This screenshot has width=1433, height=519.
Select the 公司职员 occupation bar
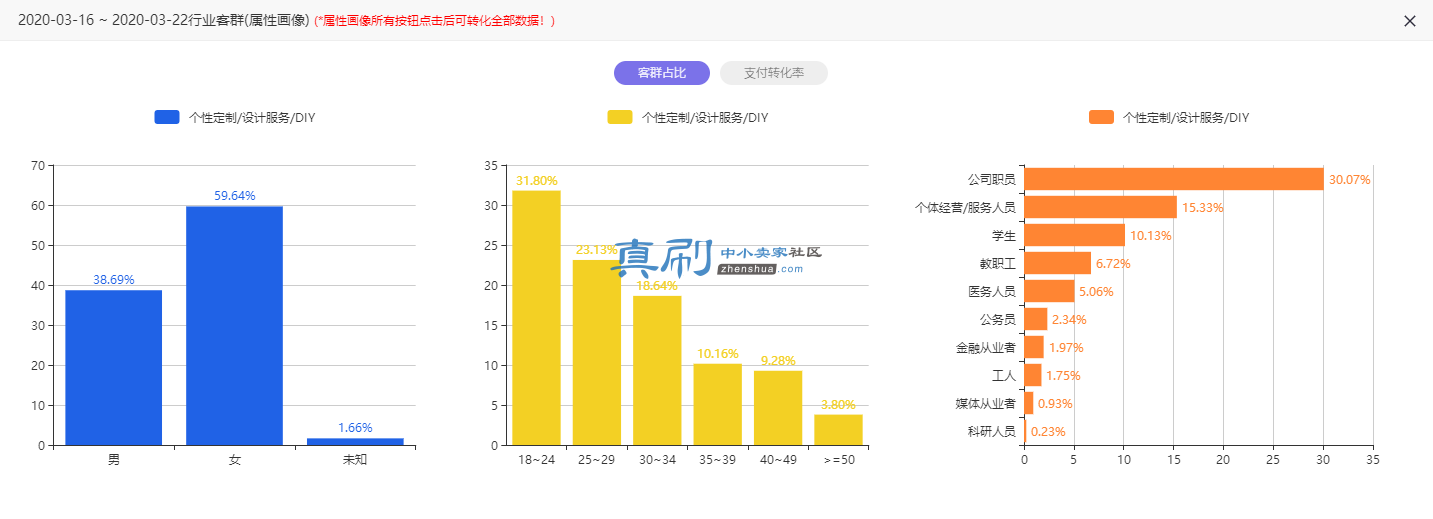pyautogui.click(x=1174, y=179)
